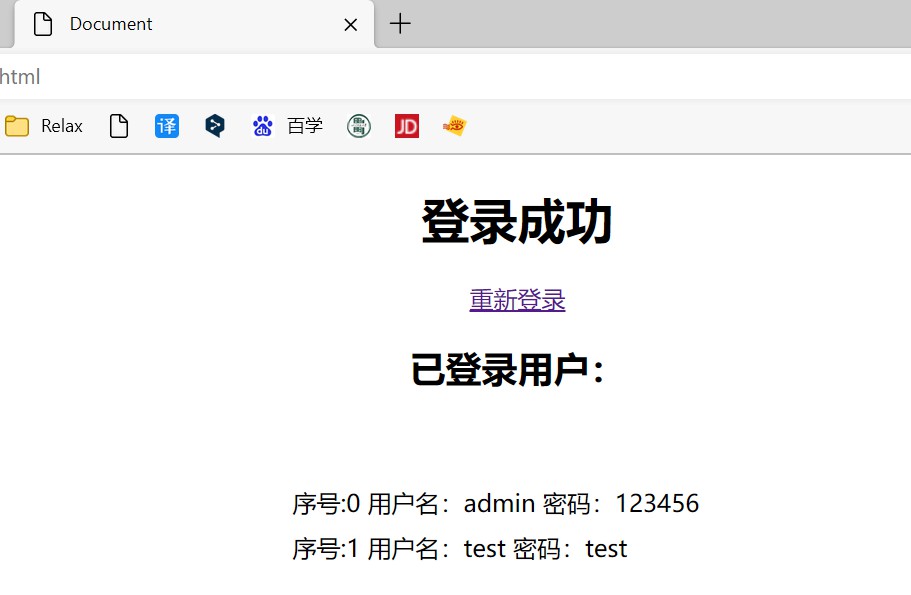The width and height of the screenshot is (911, 595).
Task: Click the admin user record line
Action: pos(495,504)
